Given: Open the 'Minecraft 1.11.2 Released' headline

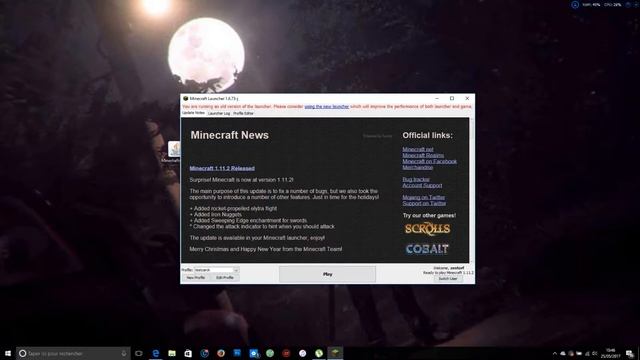Looking at the screenshot, I should (222, 168).
